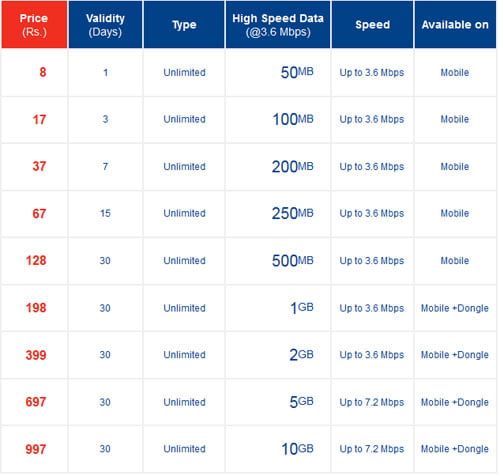Select the High Speed Data header
The height and width of the screenshot is (476, 500).
coord(278,24)
